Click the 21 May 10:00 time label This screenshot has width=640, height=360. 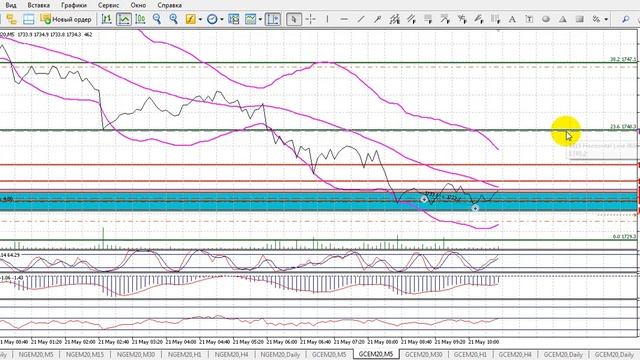(483, 342)
